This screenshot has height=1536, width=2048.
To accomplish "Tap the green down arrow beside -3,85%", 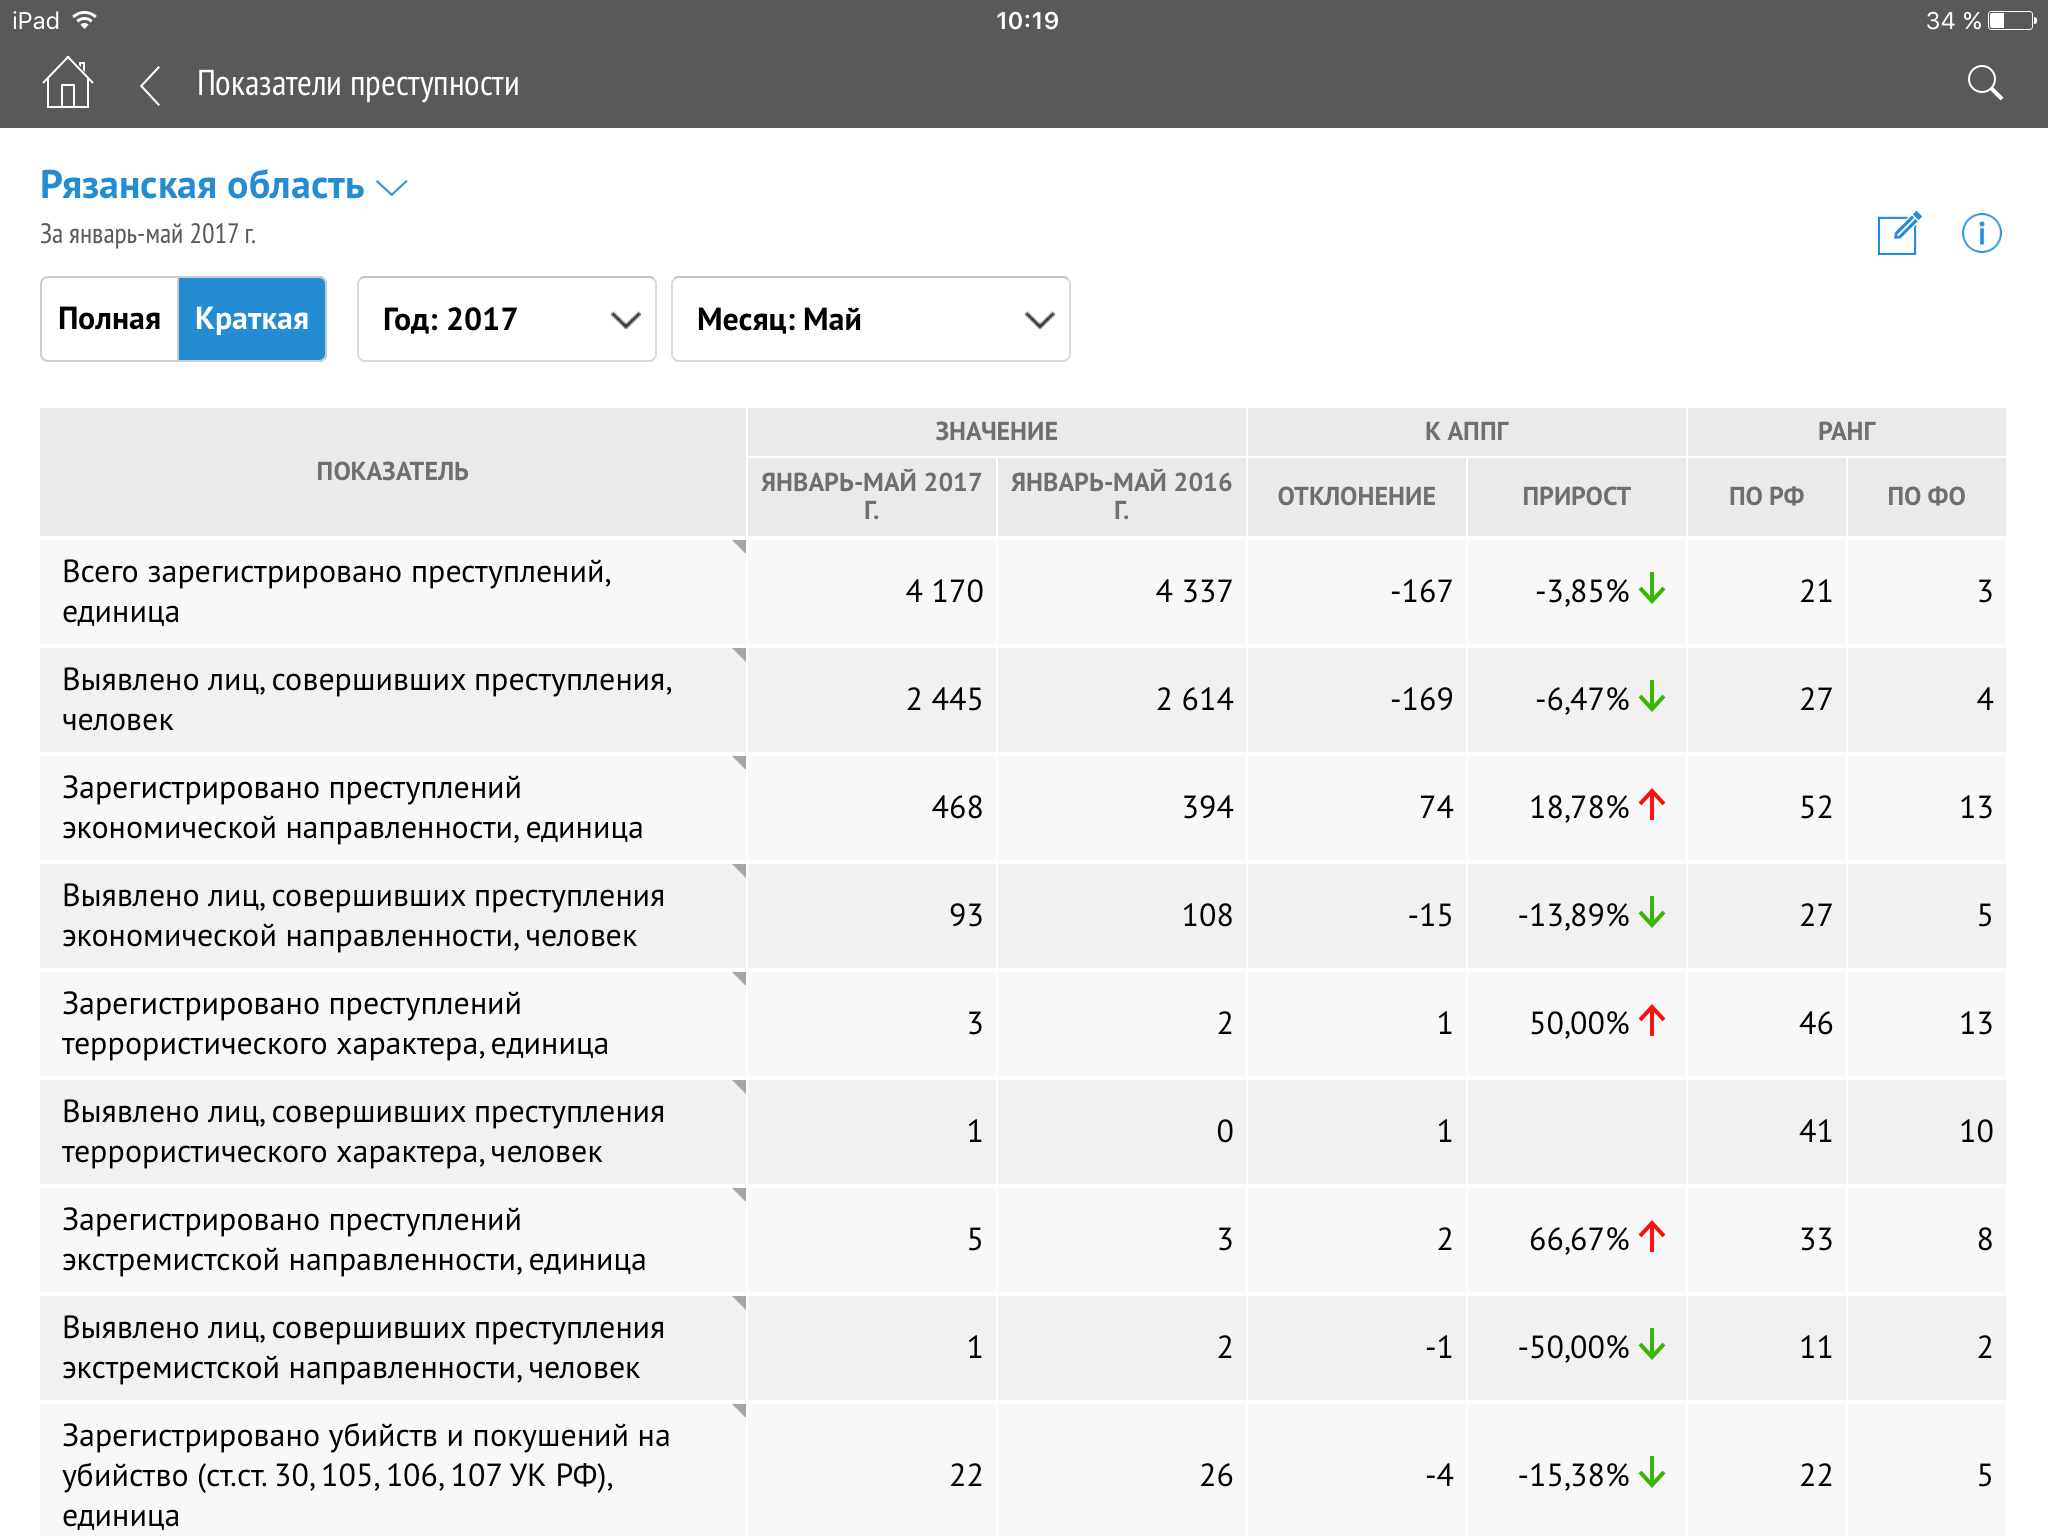I will (1652, 589).
